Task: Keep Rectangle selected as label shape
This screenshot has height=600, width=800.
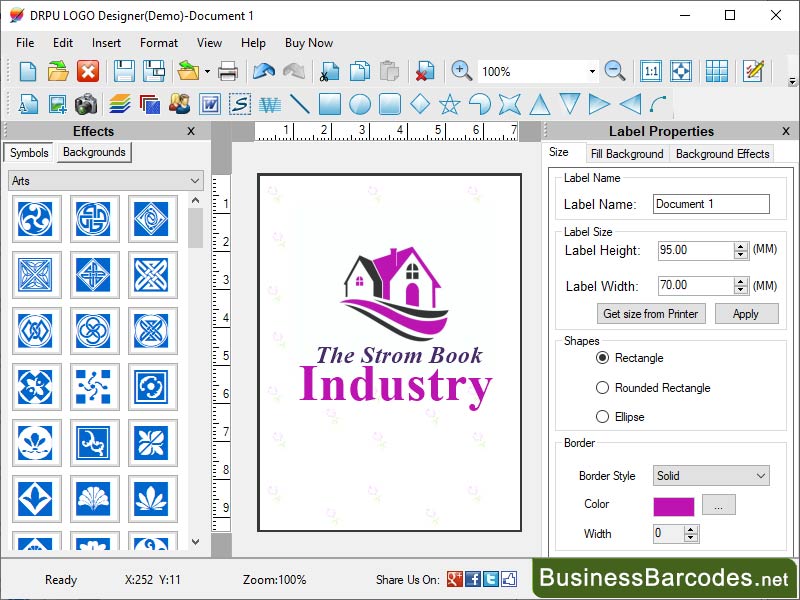Action: click(x=603, y=357)
